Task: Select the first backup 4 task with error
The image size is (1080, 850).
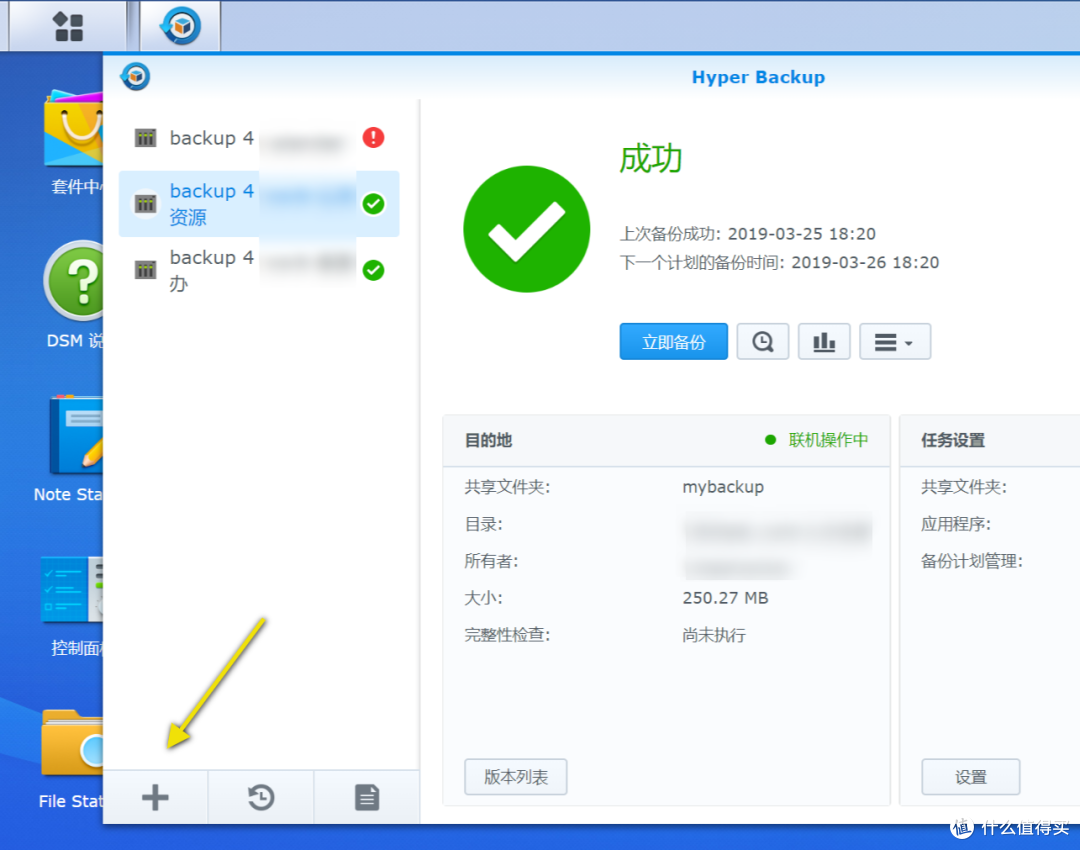Action: (x=259, y=138)
